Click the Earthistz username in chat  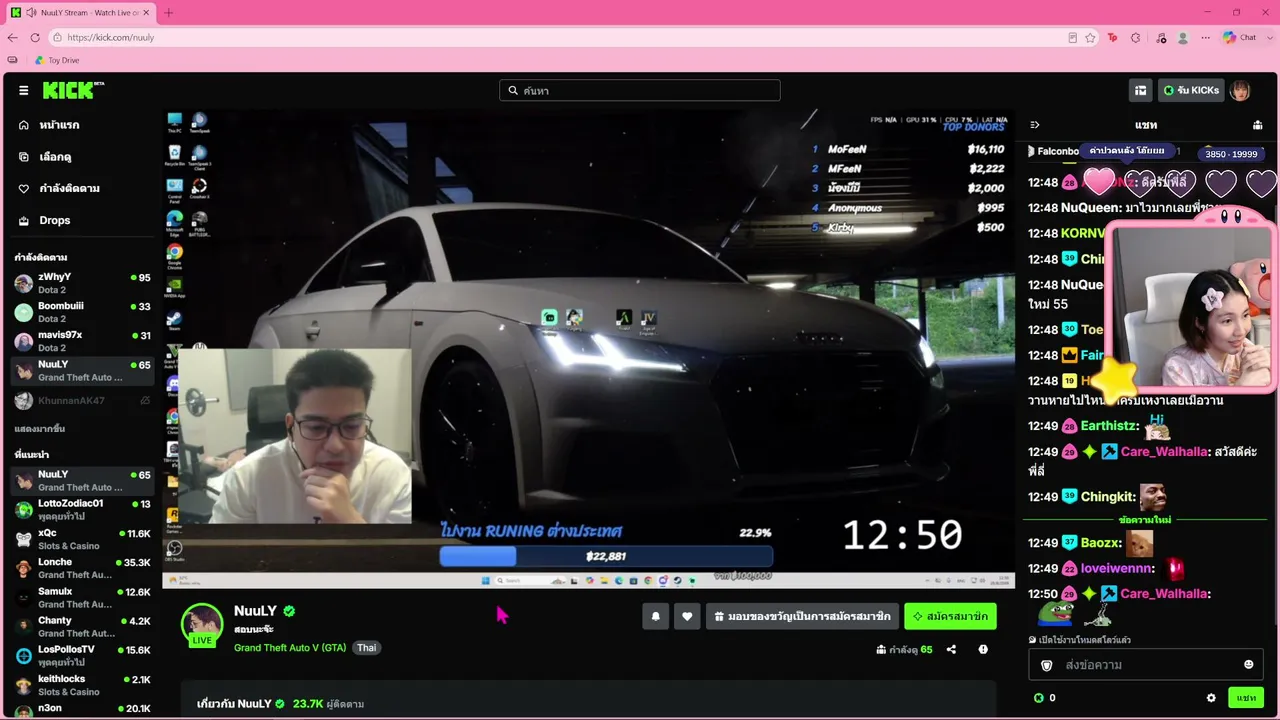pos(1109,426)
